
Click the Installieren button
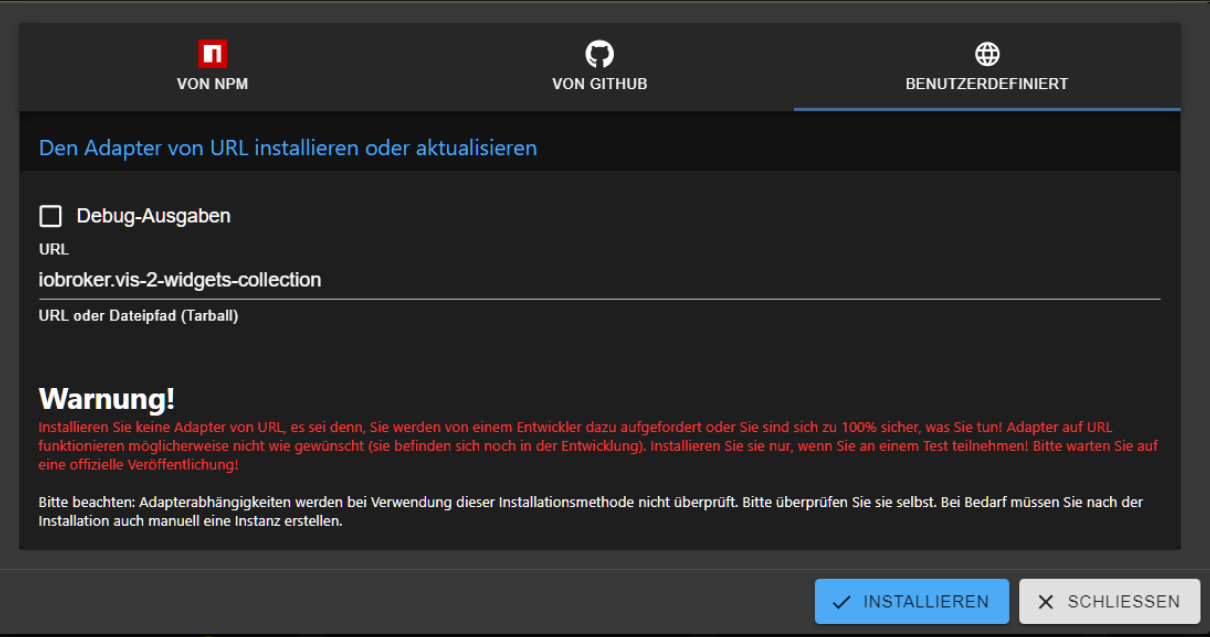(911, 602)
